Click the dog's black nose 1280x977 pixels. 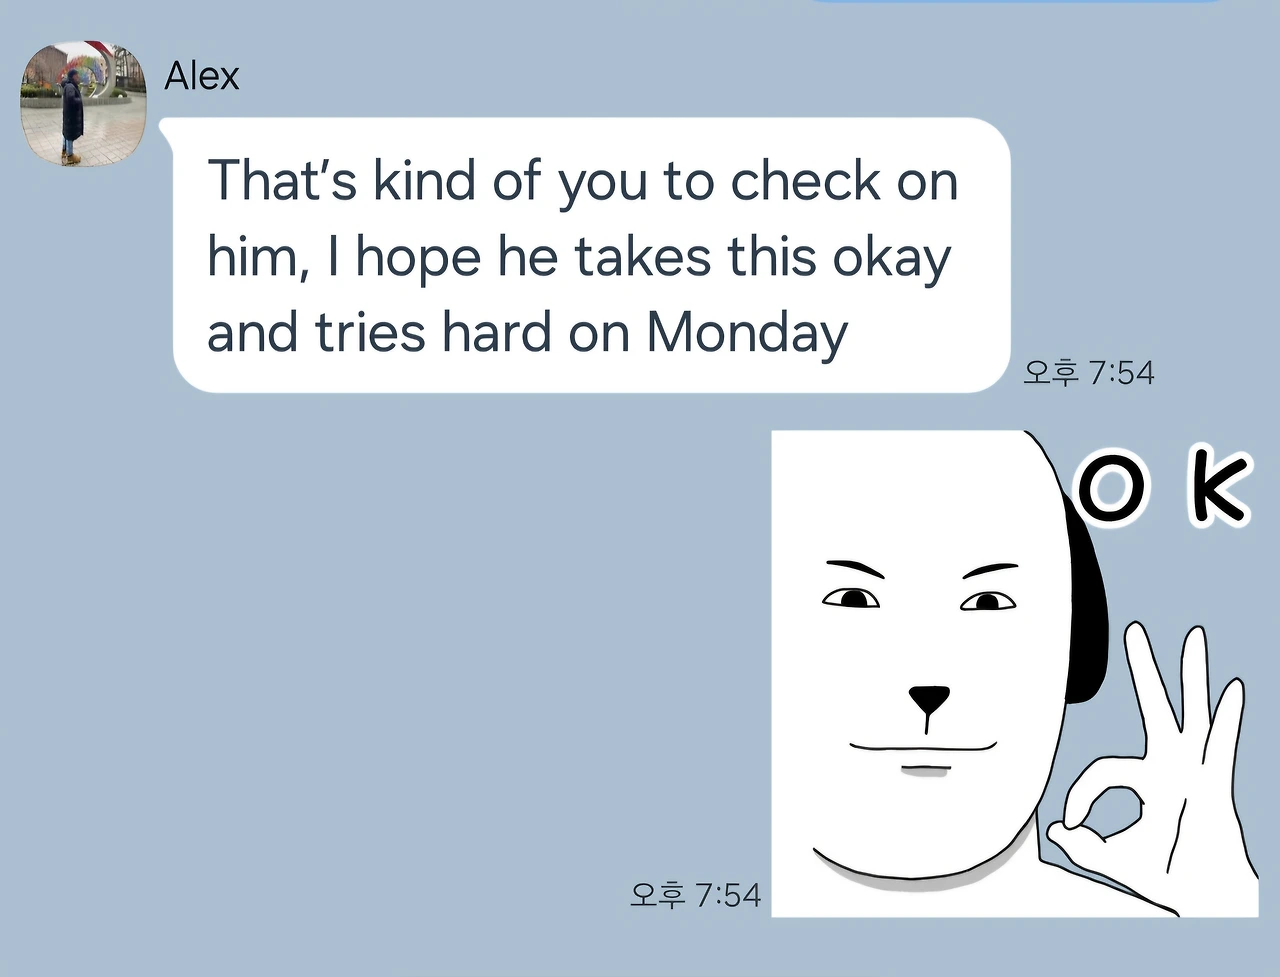pyautogui.click(x=929, y=699)
